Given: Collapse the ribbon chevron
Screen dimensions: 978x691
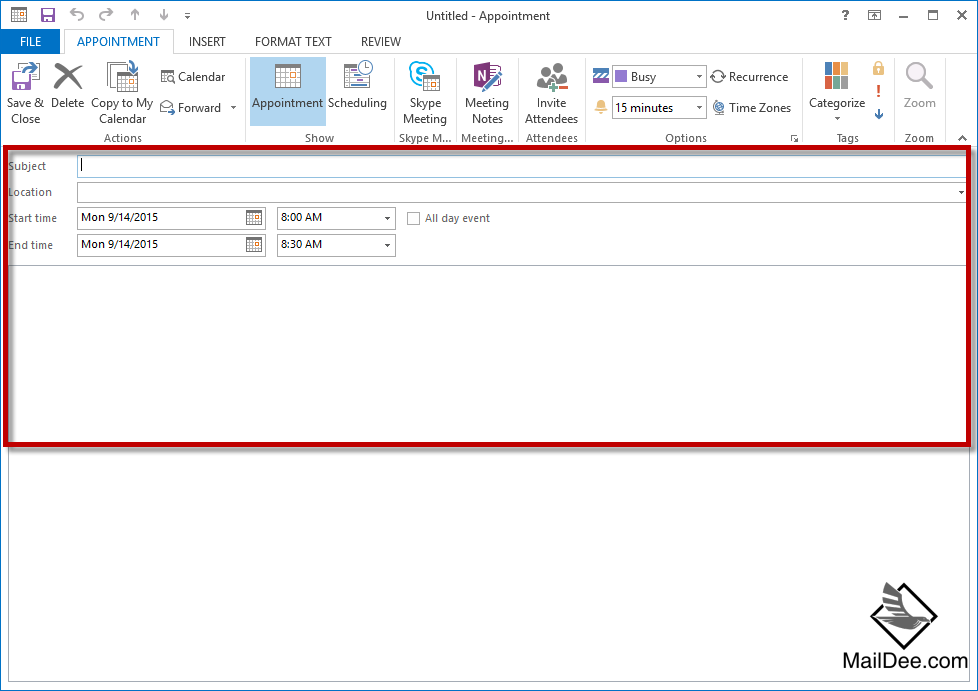Looking at the screenshot, I should (x=962, y=138).
